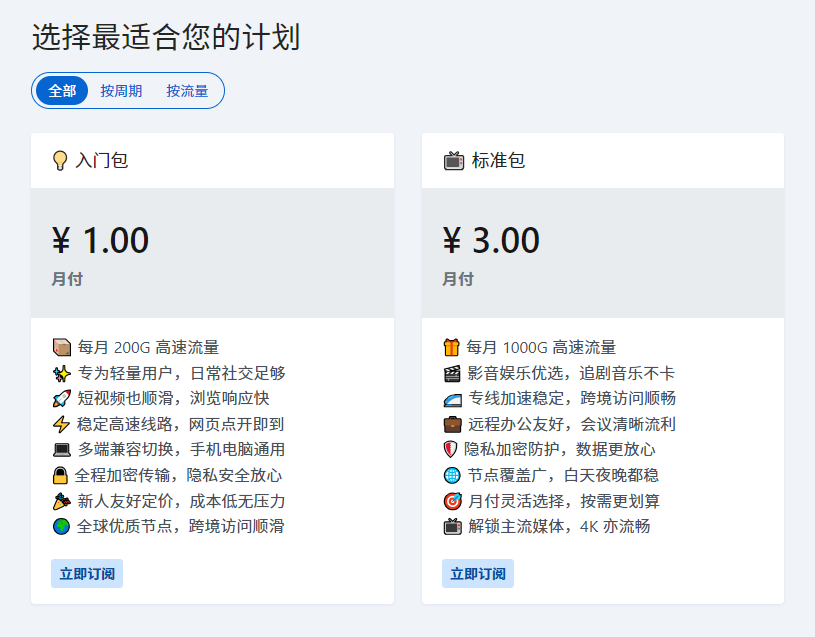Subscribe to 入门包 with 立即订阅
The image size is (815, 637).
(x=87, y=574)
